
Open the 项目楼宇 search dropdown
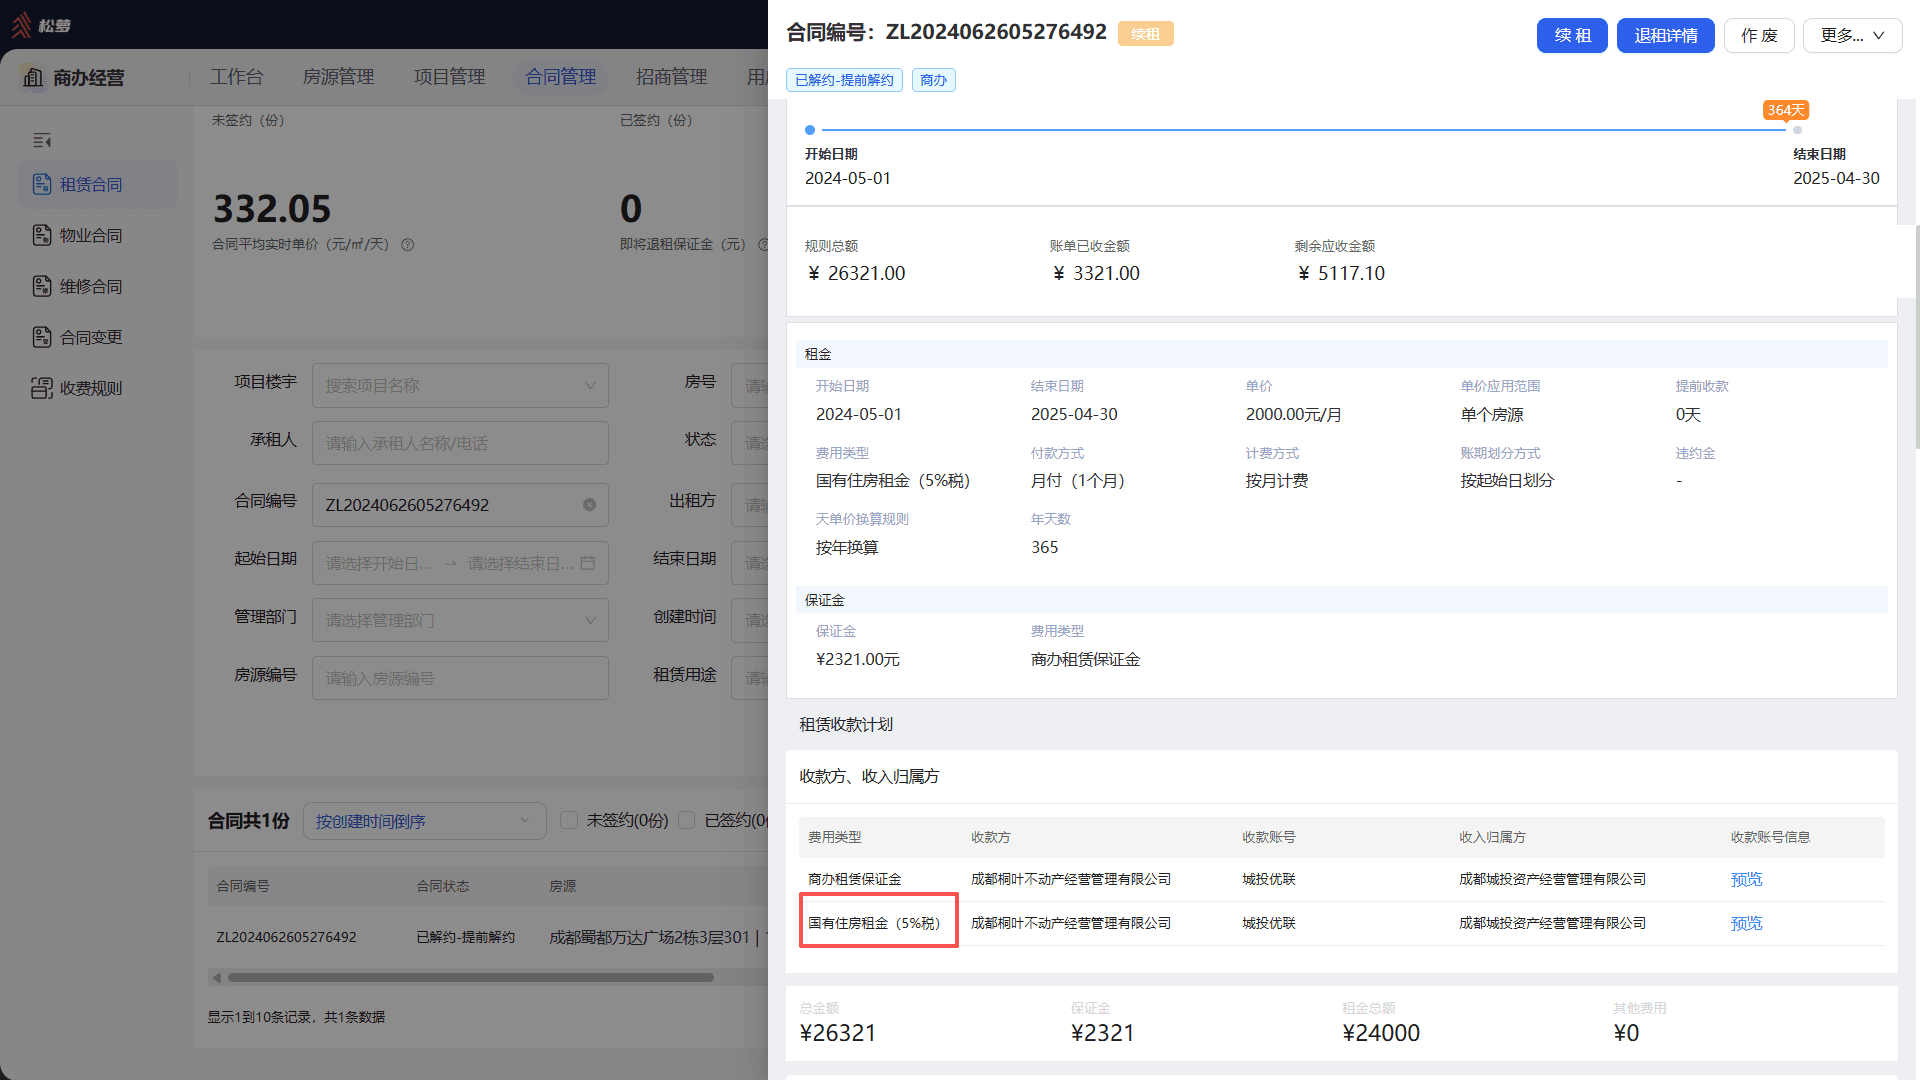(460, 385)
